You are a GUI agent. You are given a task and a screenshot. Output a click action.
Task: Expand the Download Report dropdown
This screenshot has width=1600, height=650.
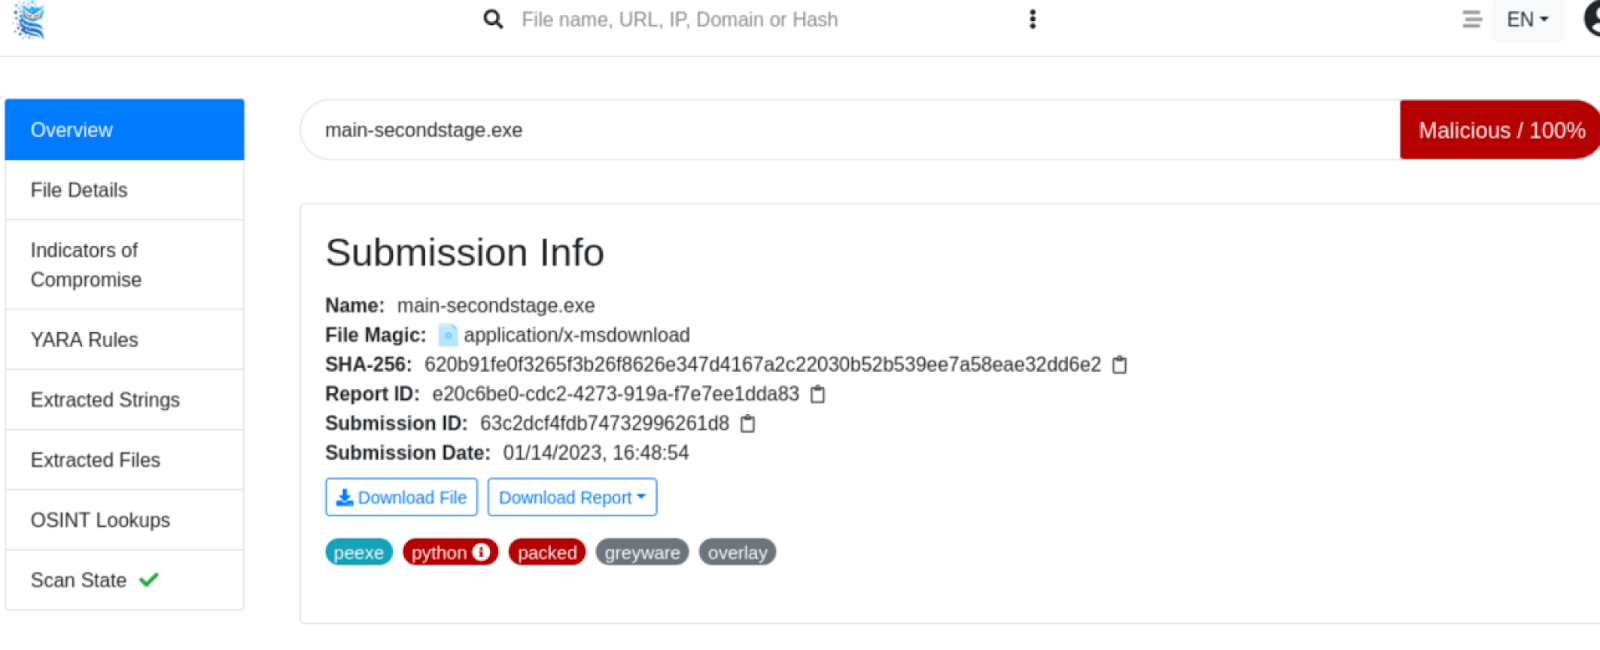tap(572, 498)
